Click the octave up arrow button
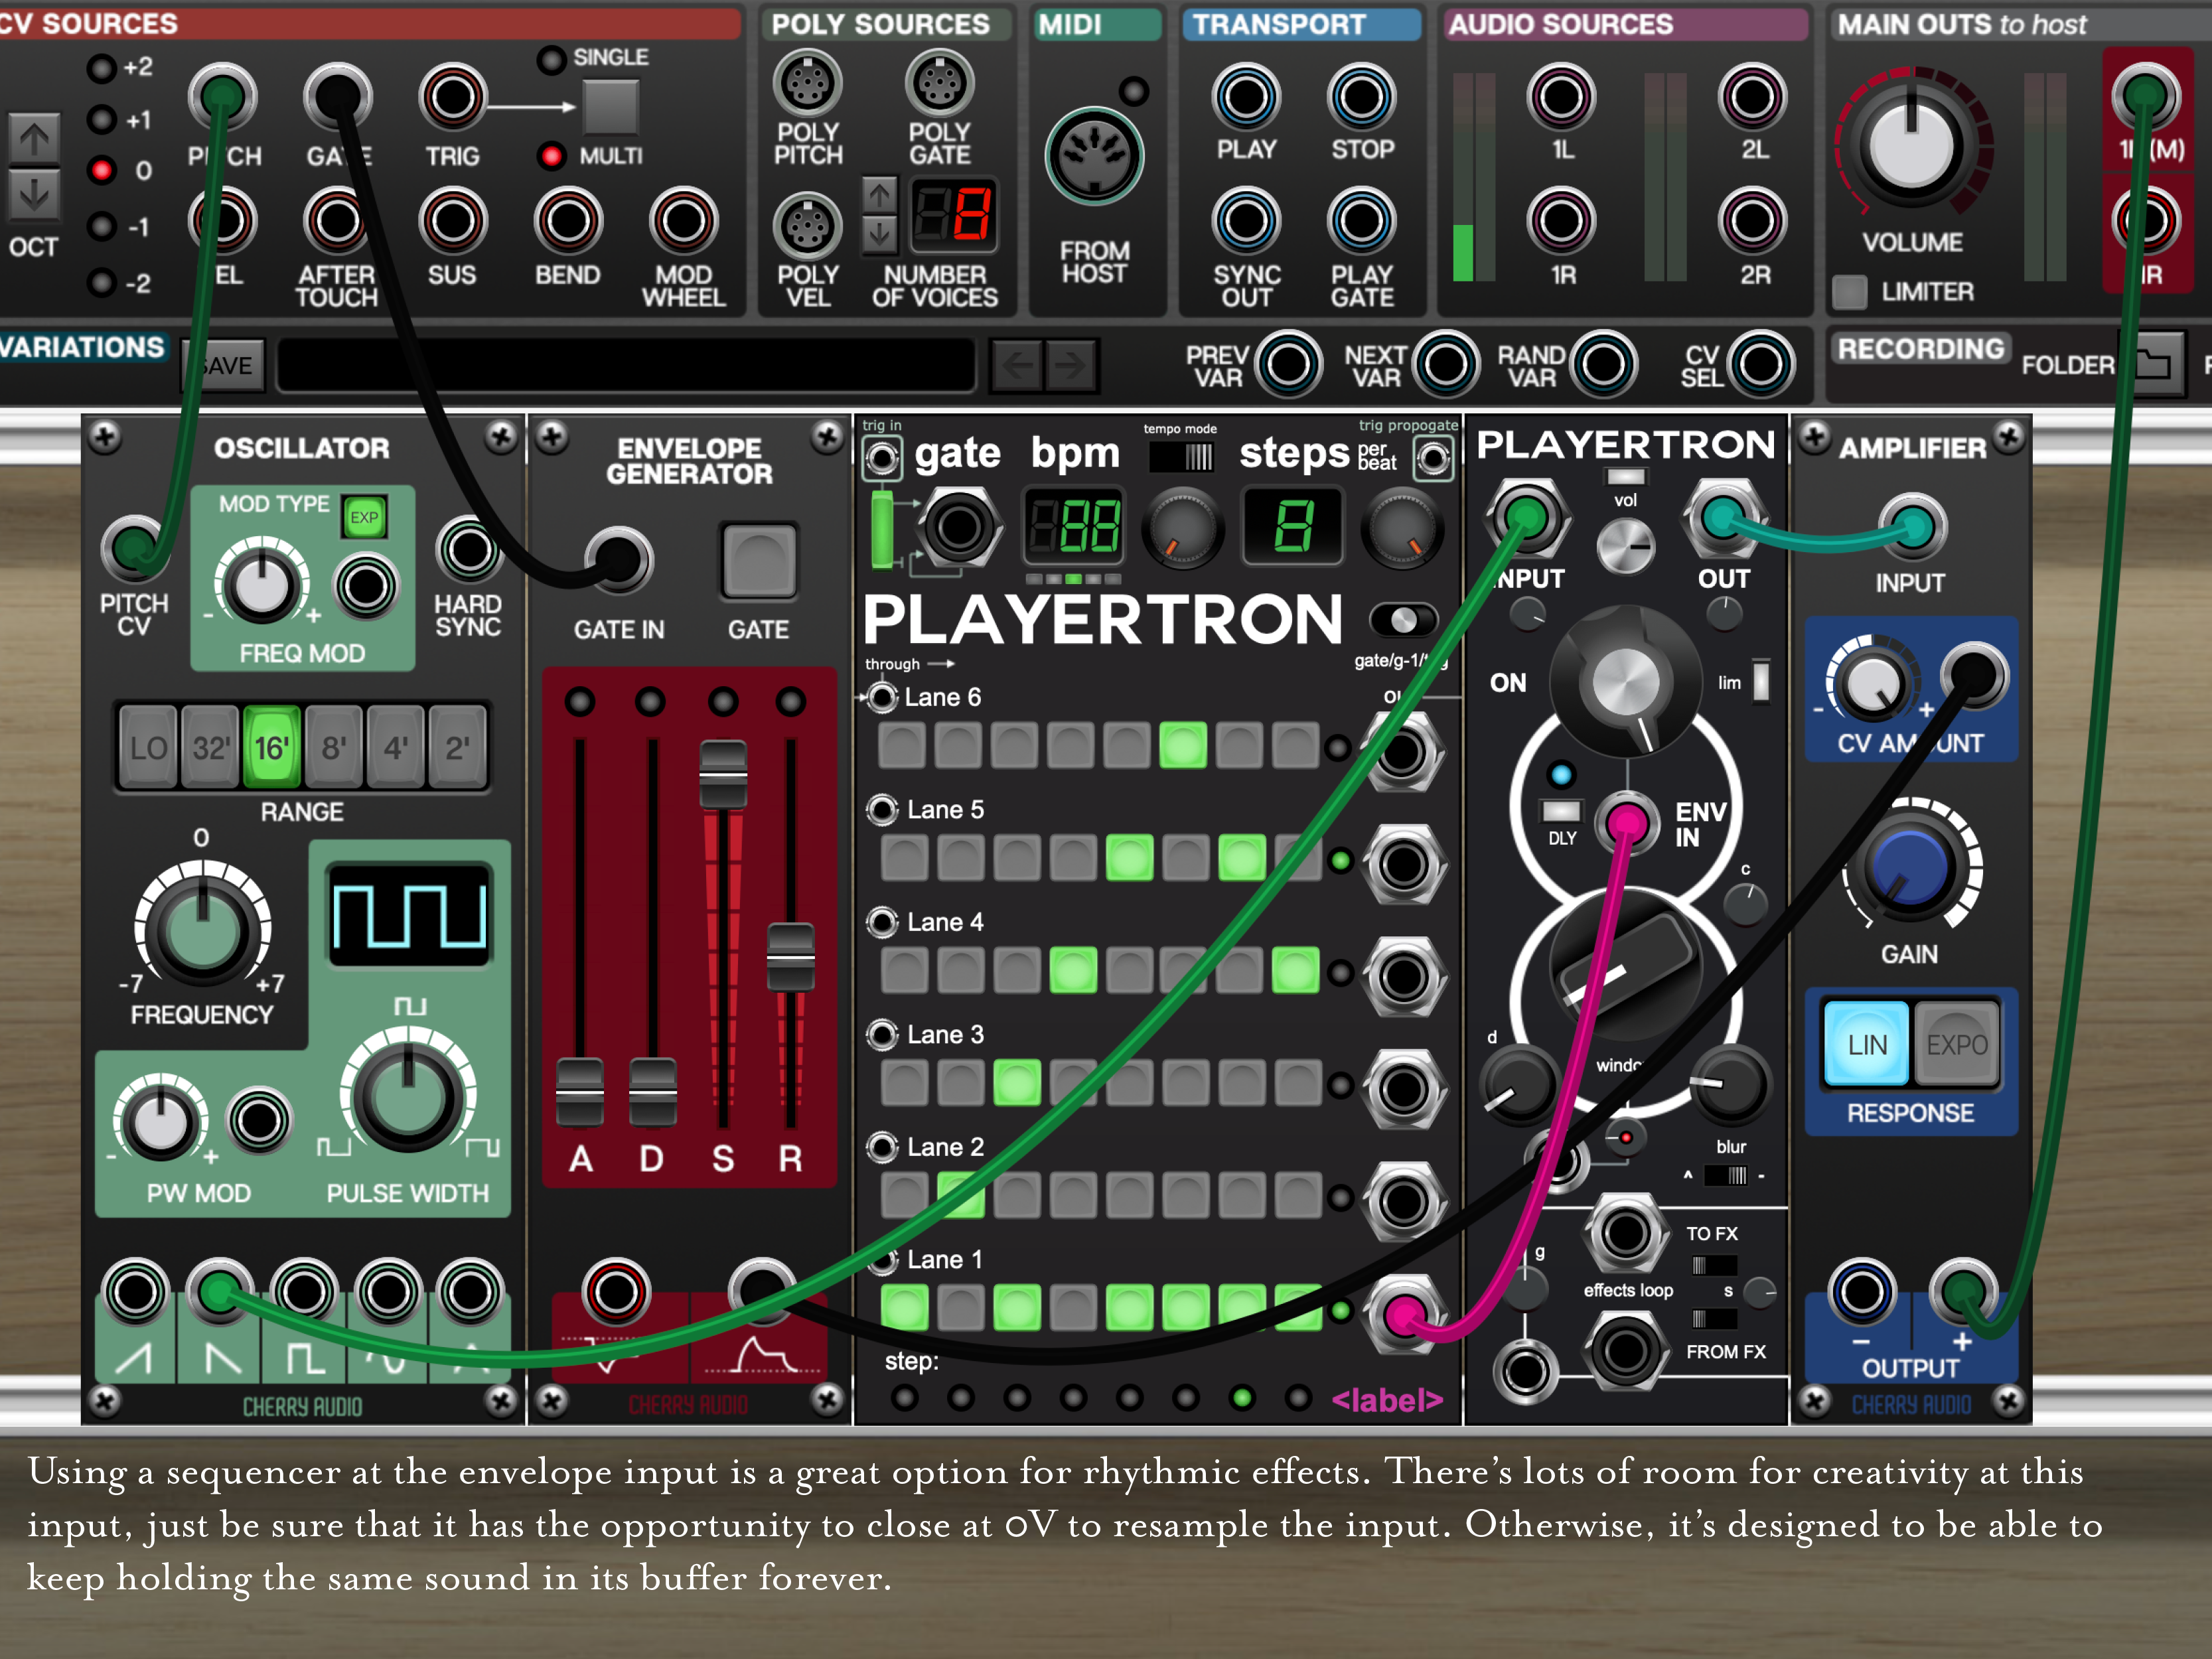 pos(34,138)
